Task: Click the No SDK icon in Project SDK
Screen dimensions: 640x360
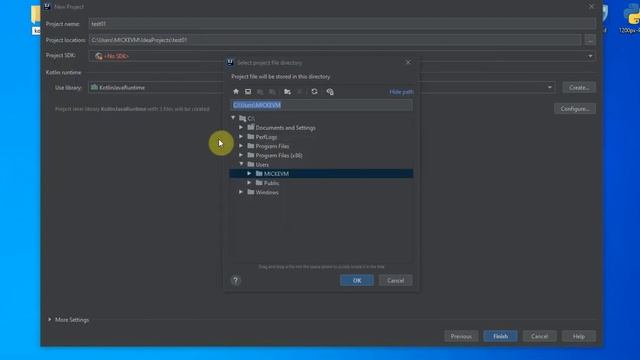Action: click(98, 56)
